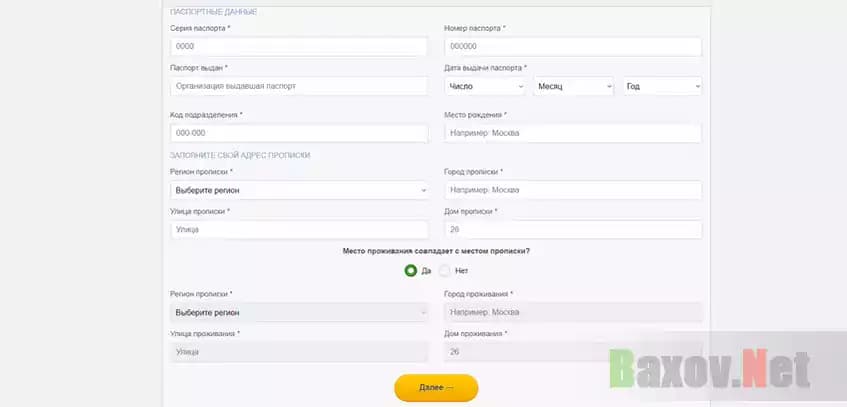This screenshot has height=407, width=847.
Task: Click the 'Город прописки' city field
Action: [x=572, y=190]
